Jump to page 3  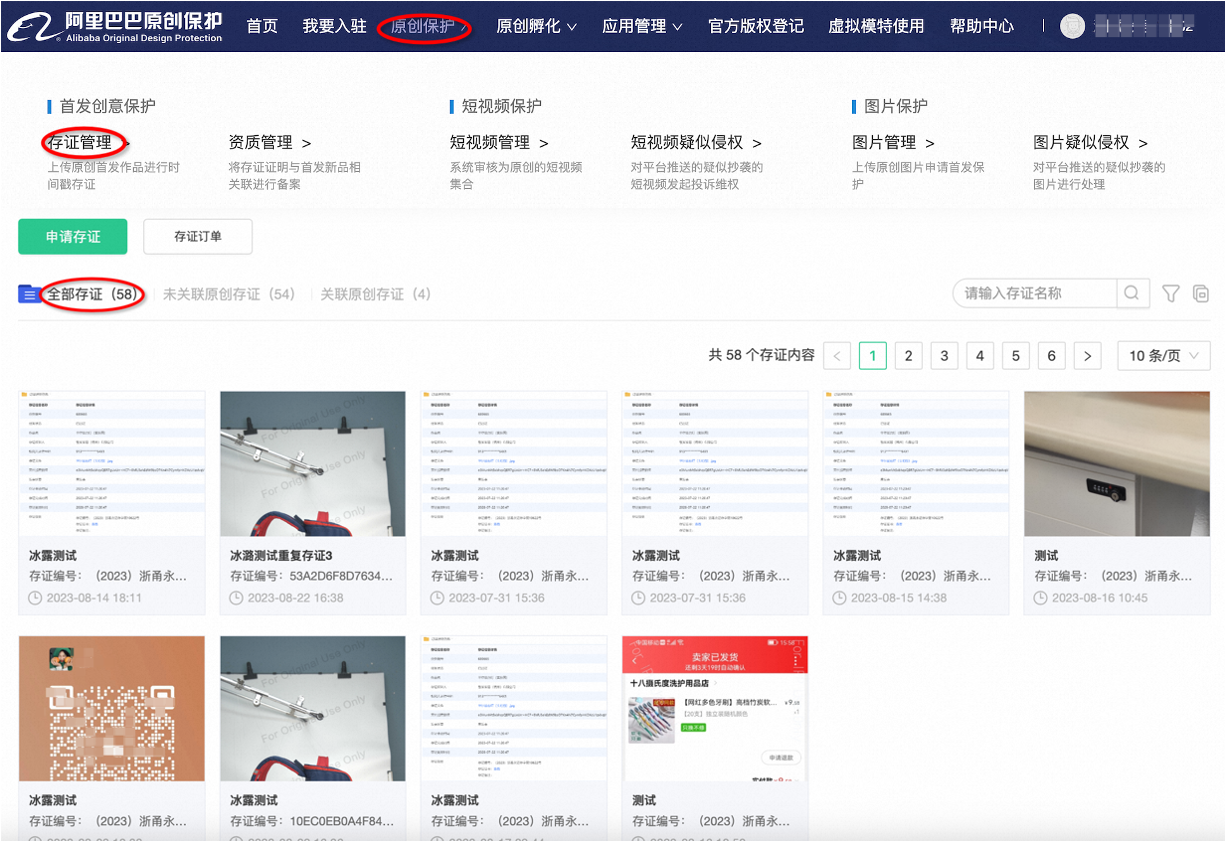pos(944,356)
